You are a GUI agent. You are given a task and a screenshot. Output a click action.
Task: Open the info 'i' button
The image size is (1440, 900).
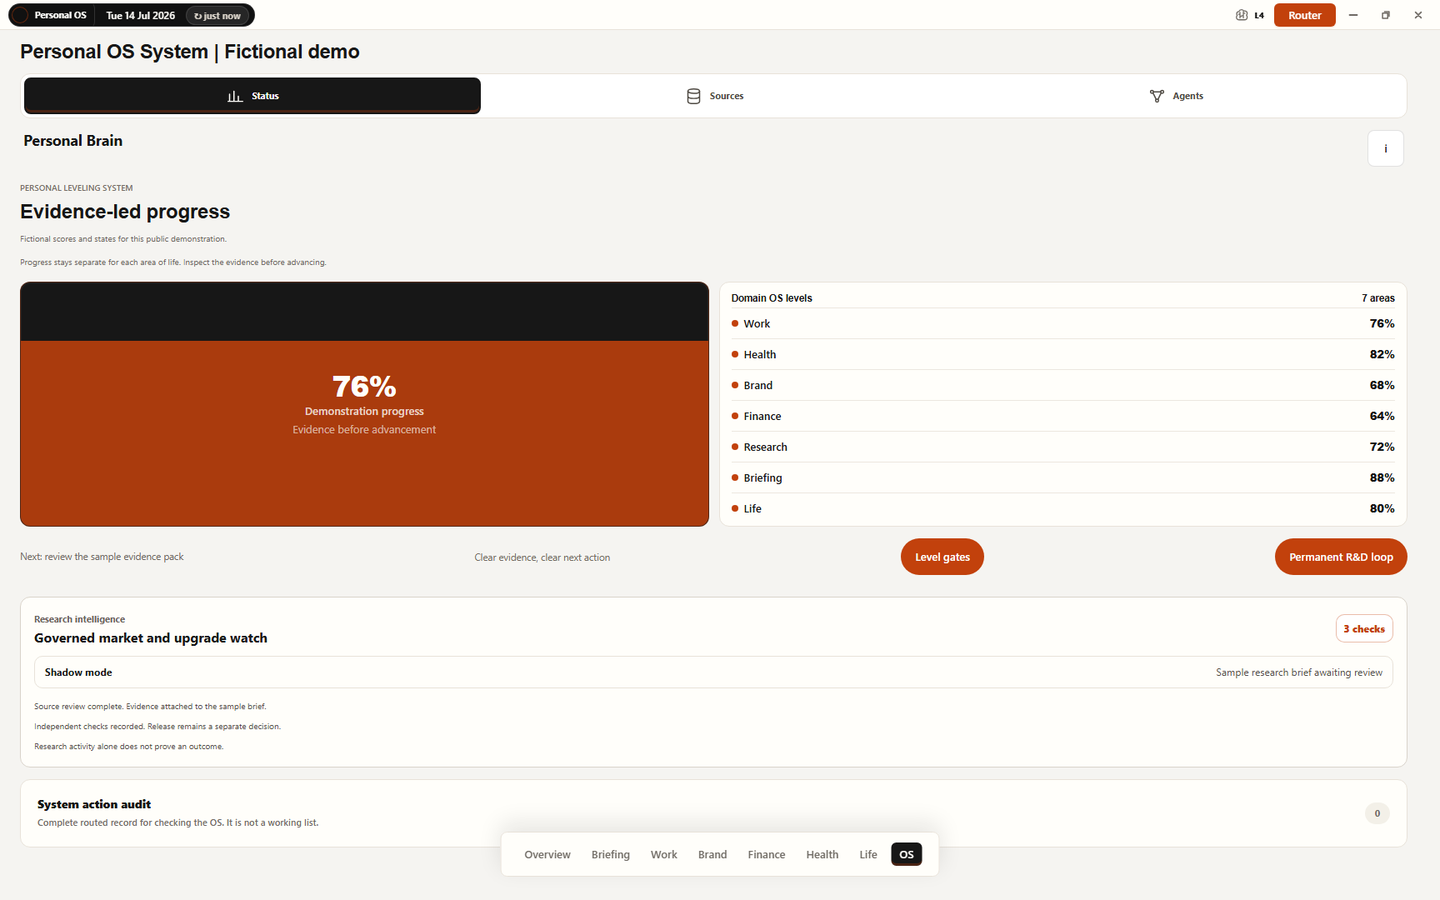[x=1385, y=148]
